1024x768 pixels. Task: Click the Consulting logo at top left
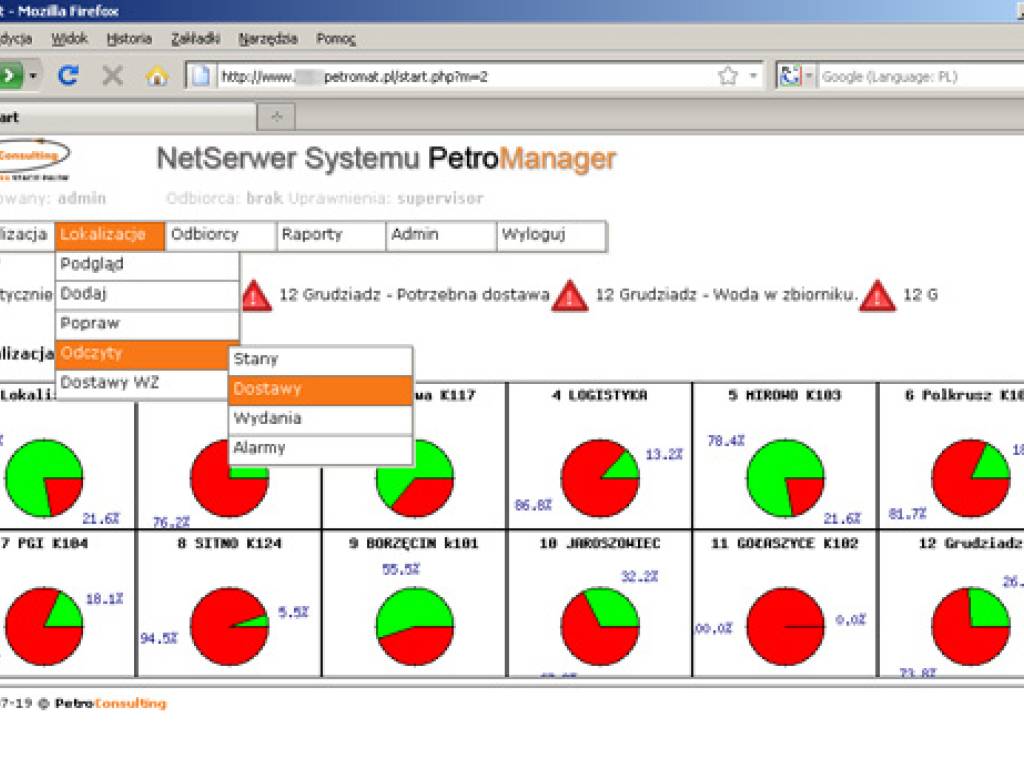(35, 159)
